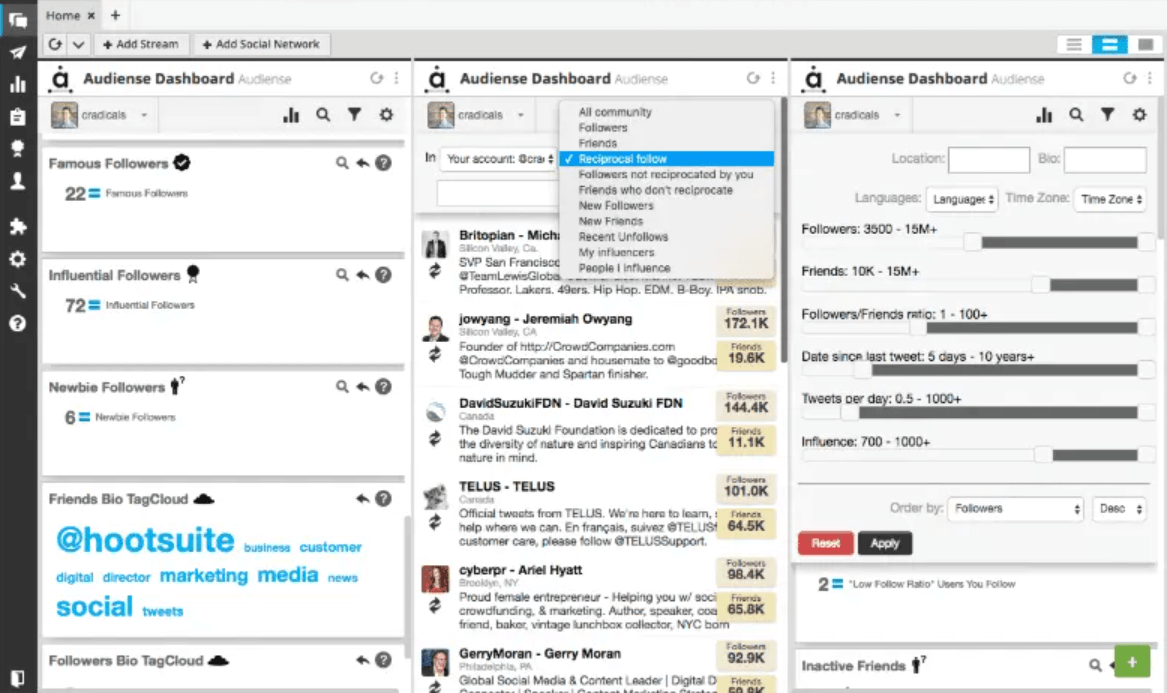Screen dimensions: 1167x693
Task: Open the Tools wrench sidebar icon
Action: tap(18, 291)
